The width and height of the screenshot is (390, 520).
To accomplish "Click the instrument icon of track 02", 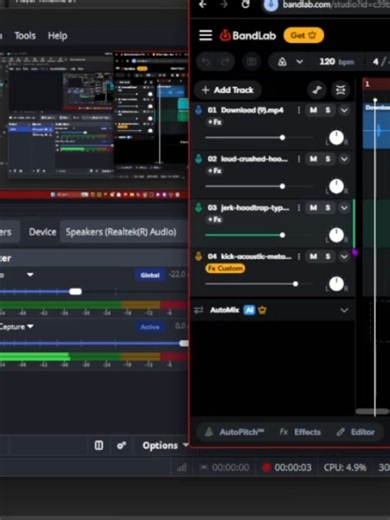I will [199, 159].
